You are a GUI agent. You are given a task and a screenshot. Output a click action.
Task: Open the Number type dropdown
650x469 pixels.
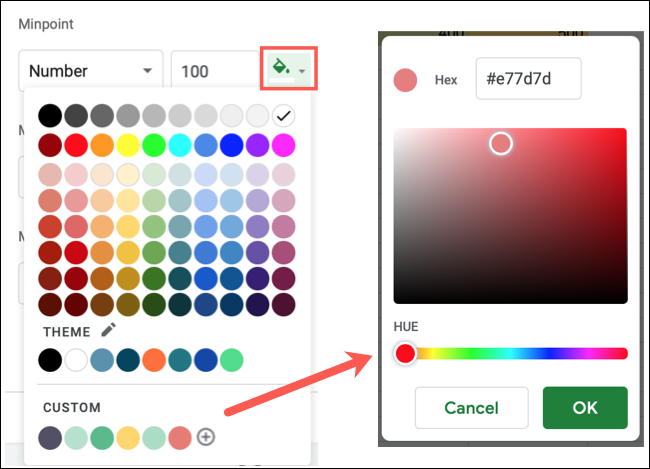90,71
